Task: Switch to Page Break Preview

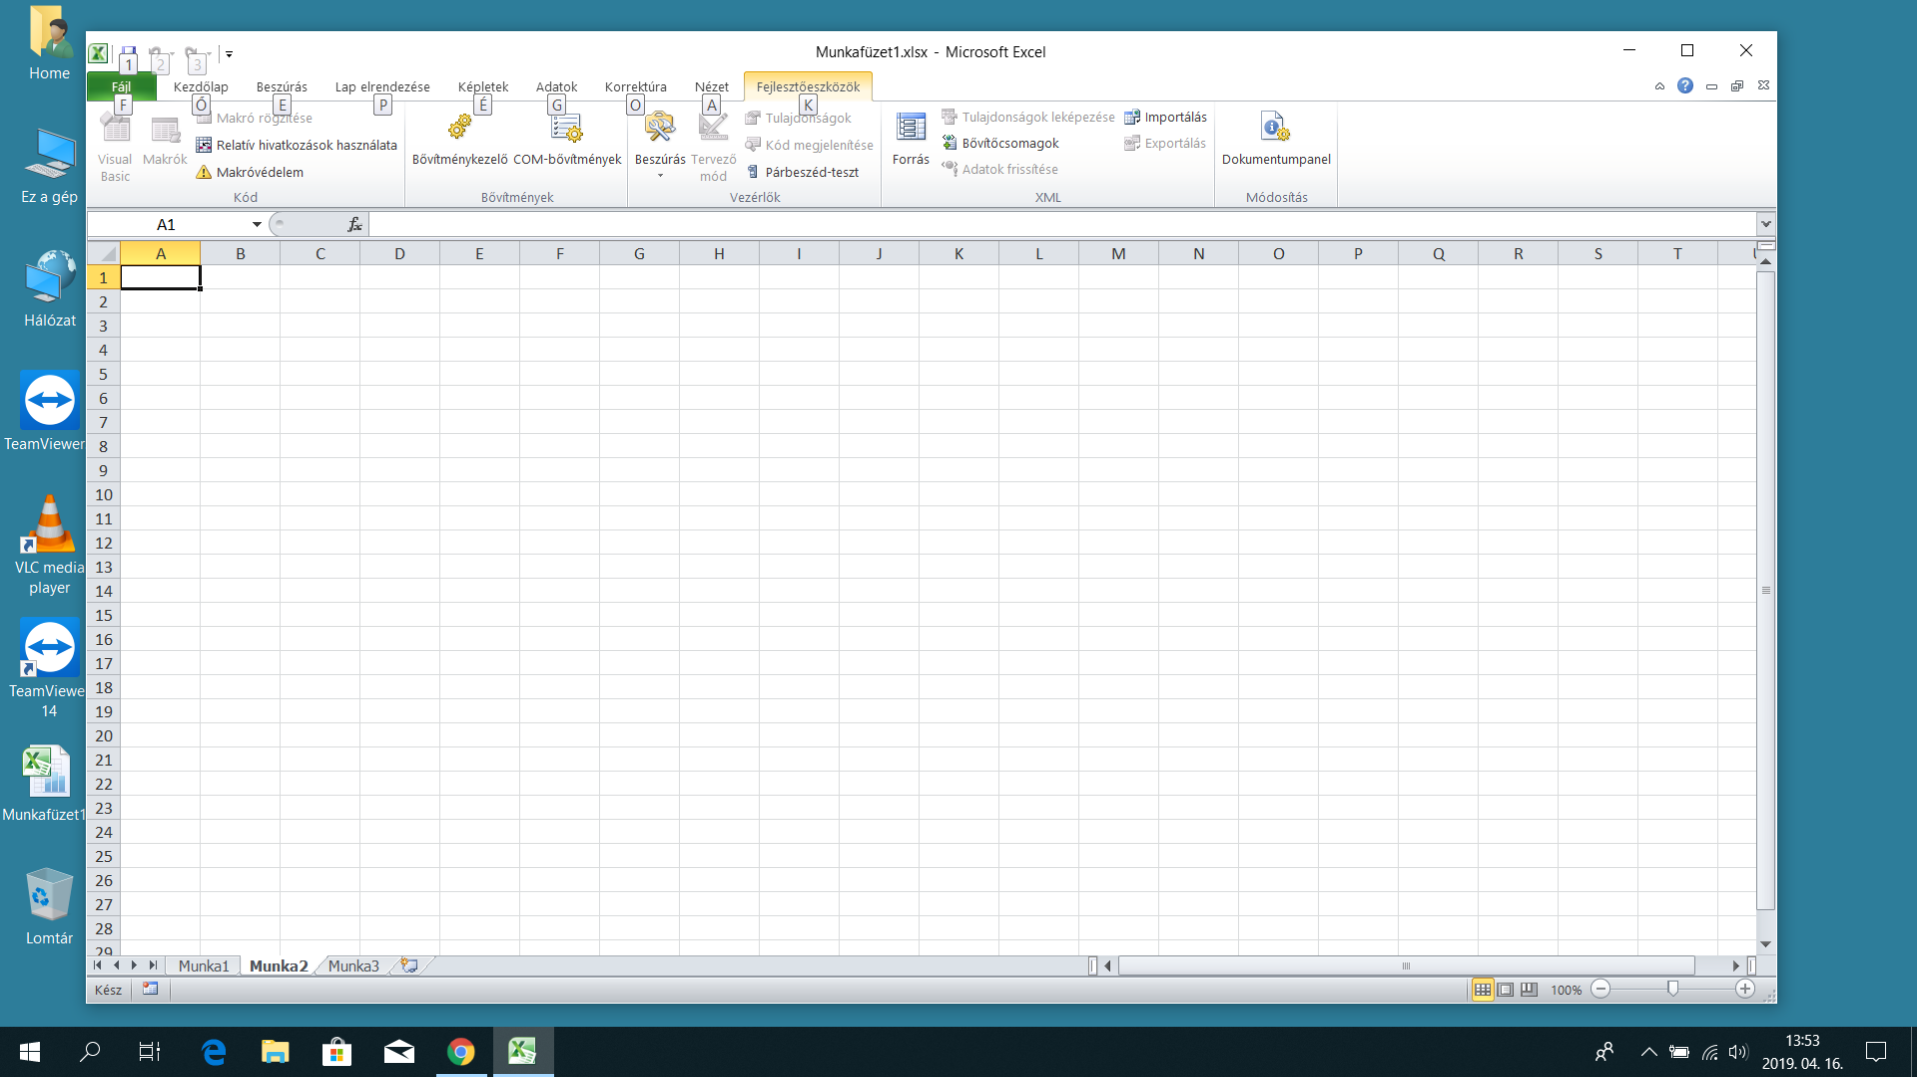Action: (1529, 990)
